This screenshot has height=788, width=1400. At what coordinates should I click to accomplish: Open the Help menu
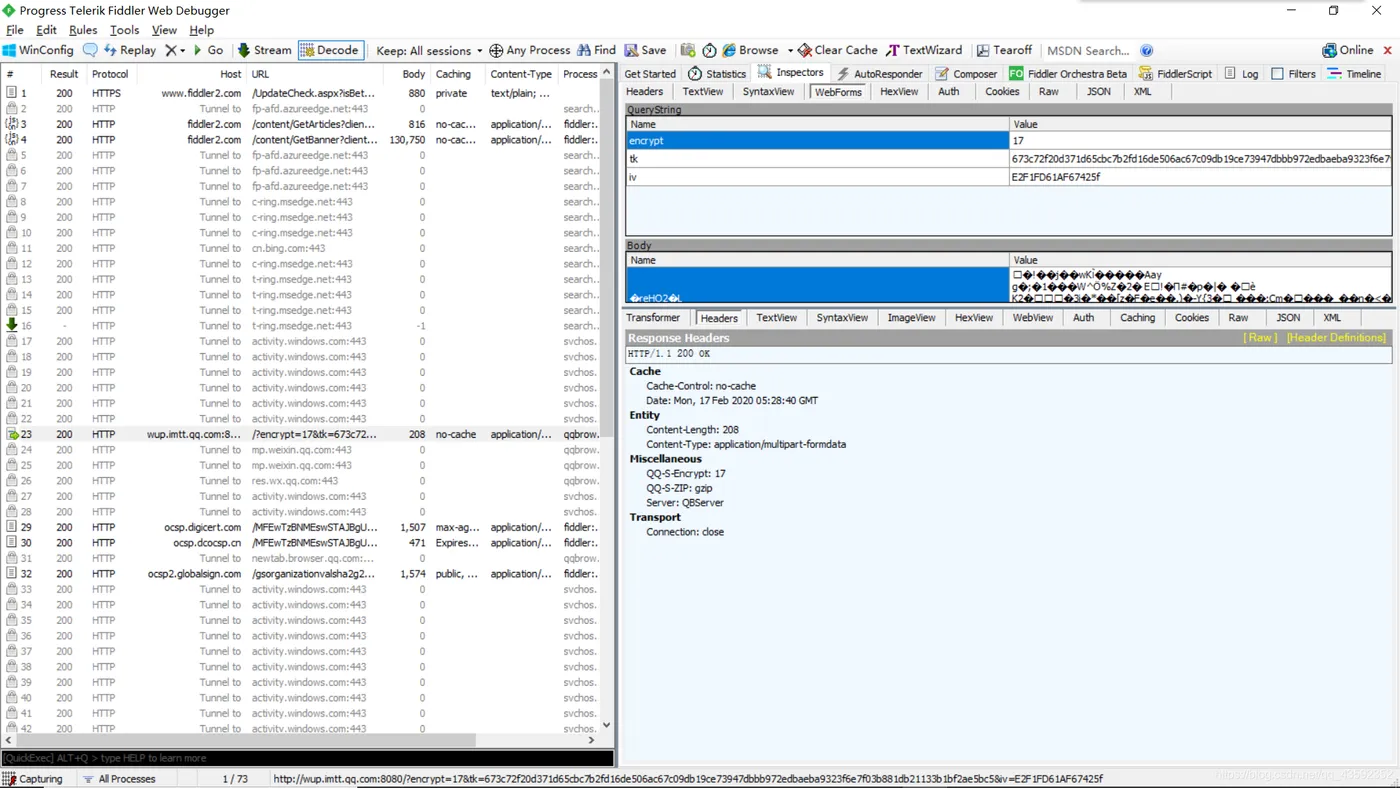[x=201, y=30]
